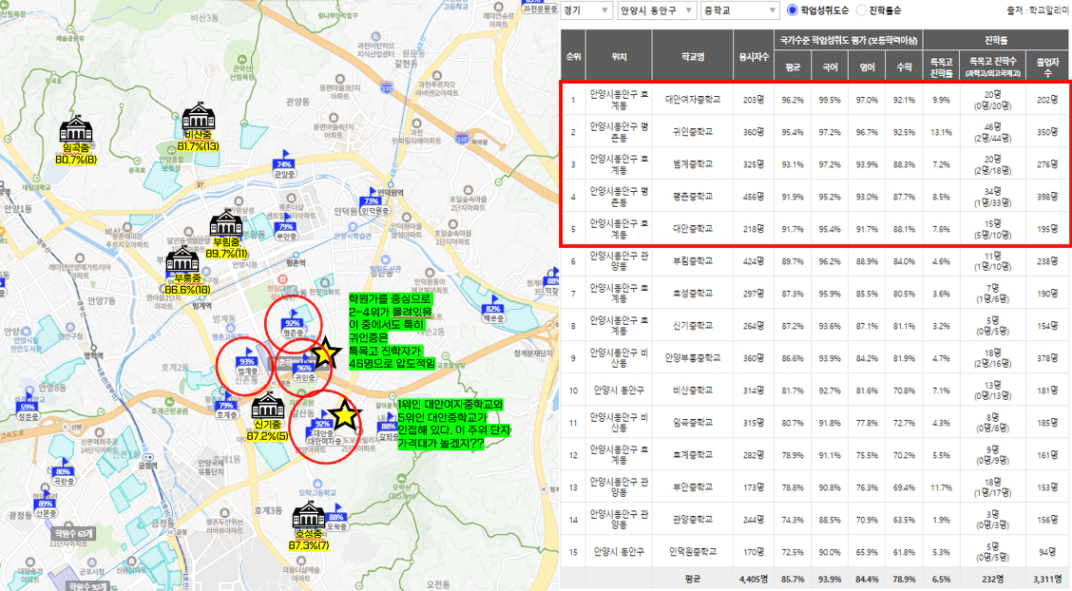This screenshot has height=591, width=1072.
Task: Select the 성문중 59% flag marker
Action: pos(28,408)
